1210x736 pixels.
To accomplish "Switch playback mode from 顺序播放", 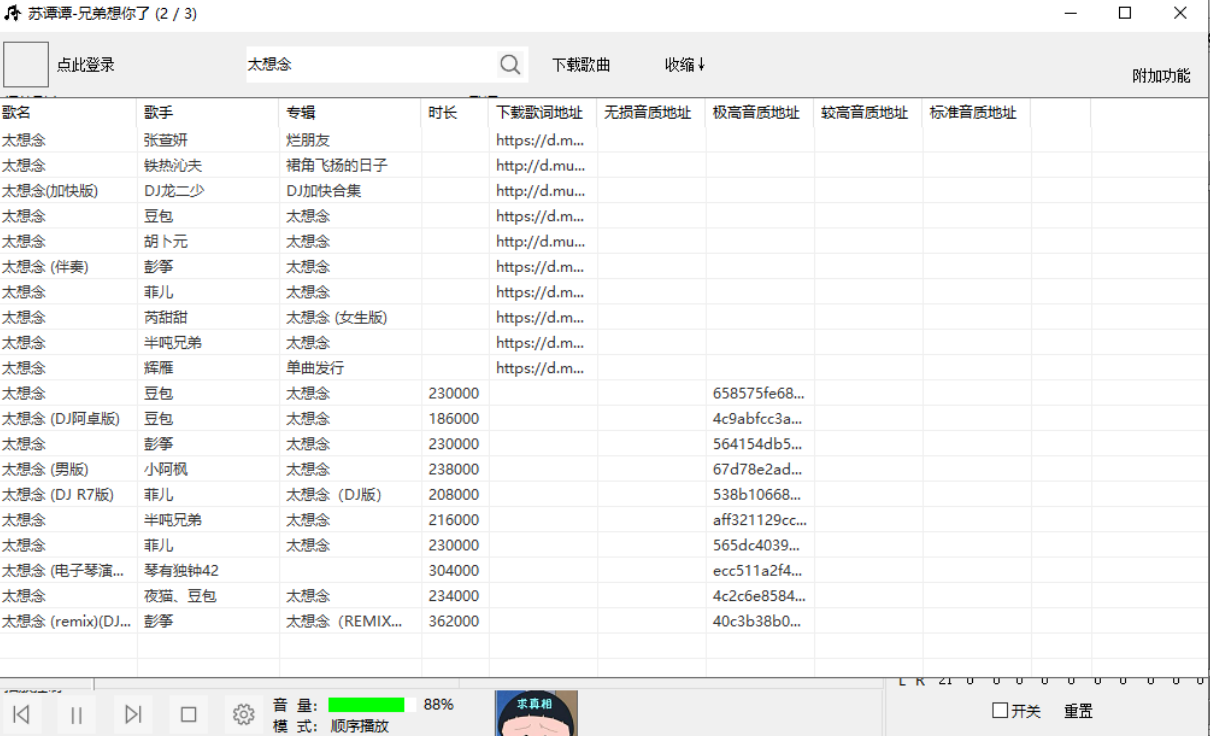I will [359, 726].
